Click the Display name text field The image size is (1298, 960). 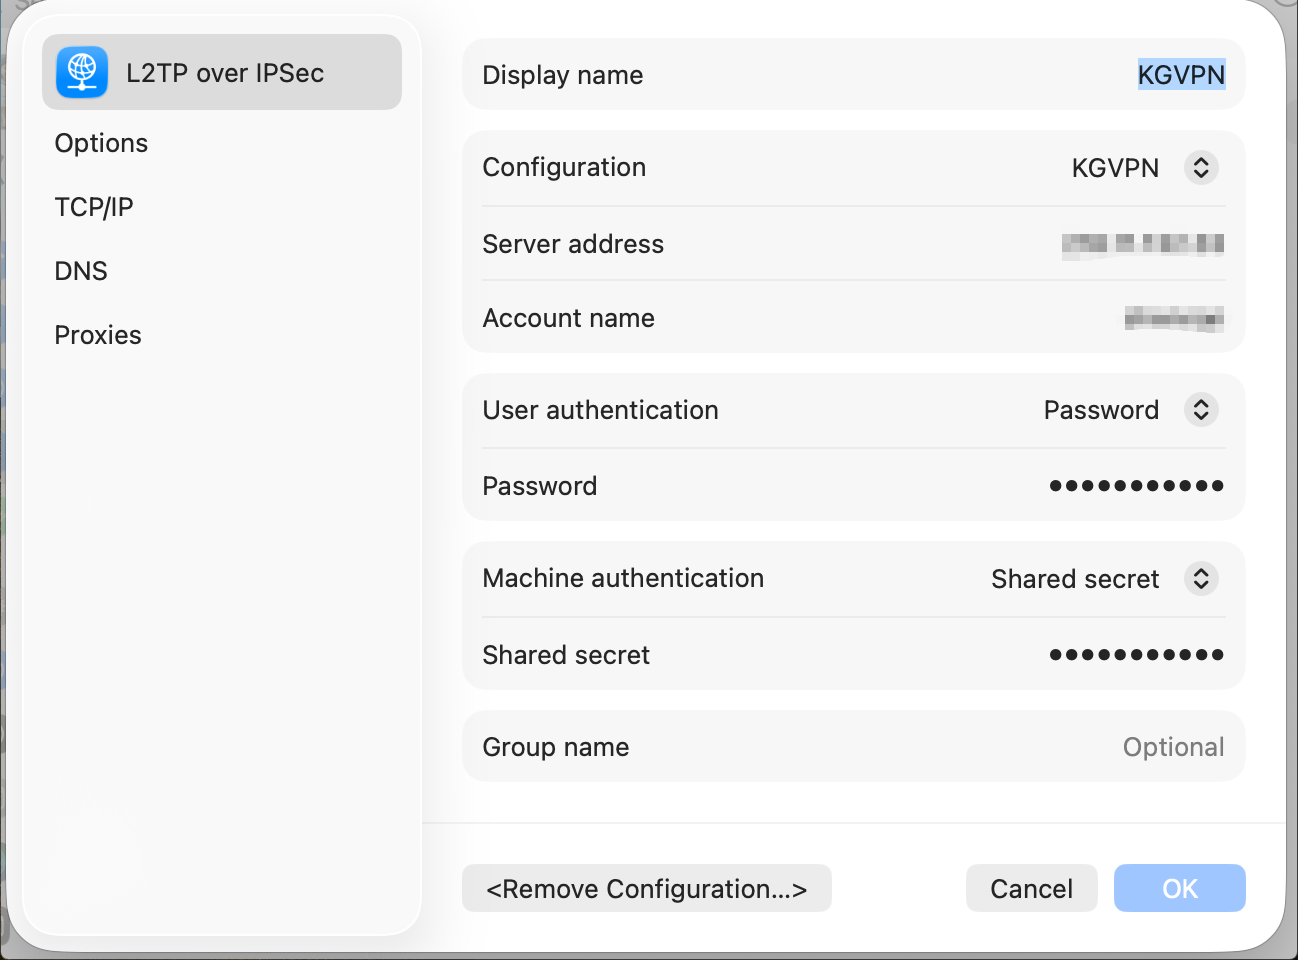1180,75
